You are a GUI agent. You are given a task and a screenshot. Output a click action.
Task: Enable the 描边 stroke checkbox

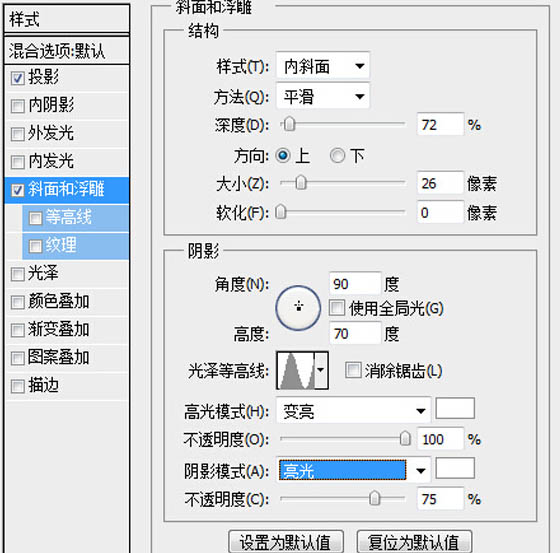point(17,386)
